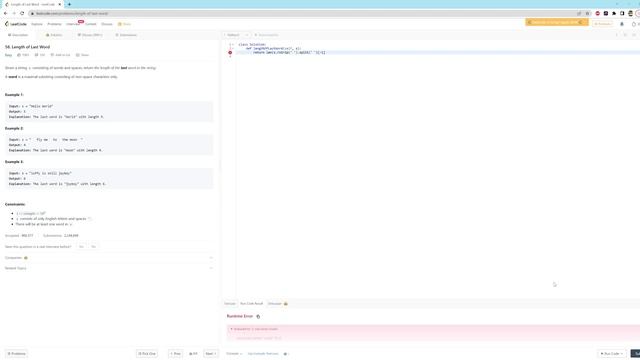Click the Share button

tap(82, 55)
